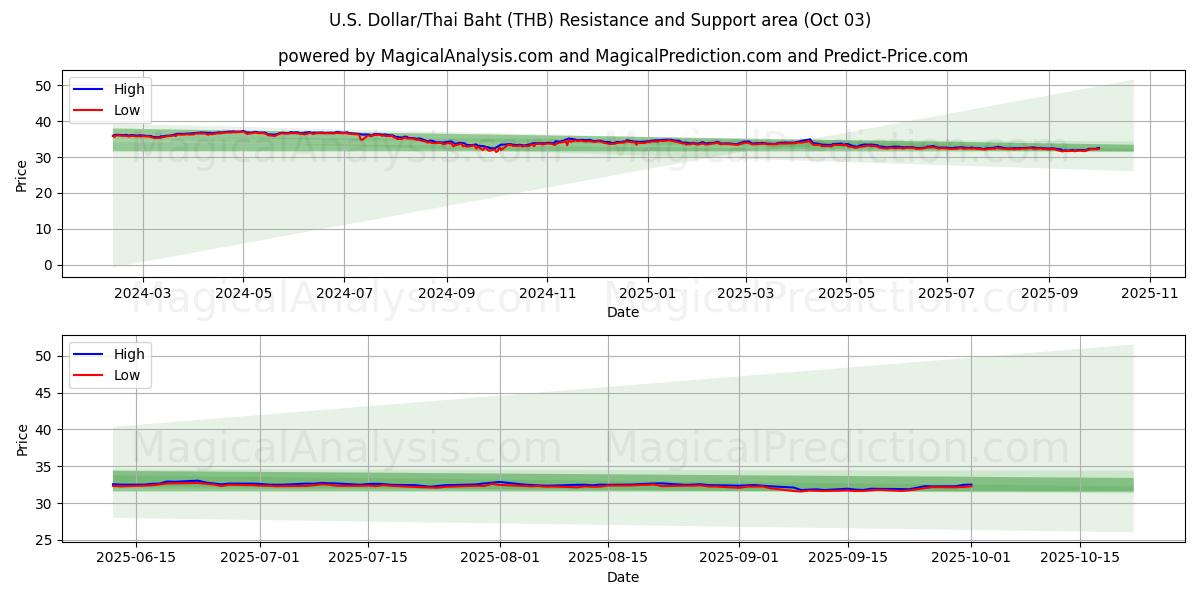Image resolution: width=1200 pixels, height=600 pixels.
Task: Click the 2025-10-01 tick label on bottom chart
Action: 971,559
